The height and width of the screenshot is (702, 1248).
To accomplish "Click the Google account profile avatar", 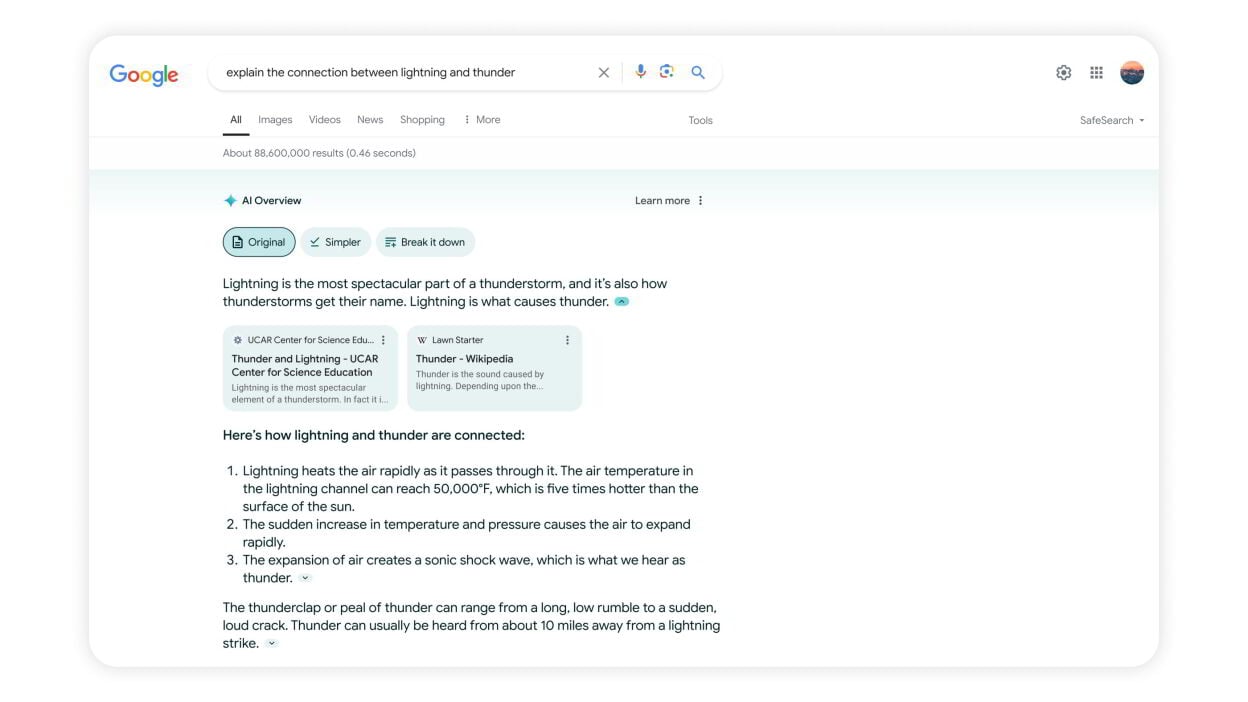I will (x=1132, y=72).
